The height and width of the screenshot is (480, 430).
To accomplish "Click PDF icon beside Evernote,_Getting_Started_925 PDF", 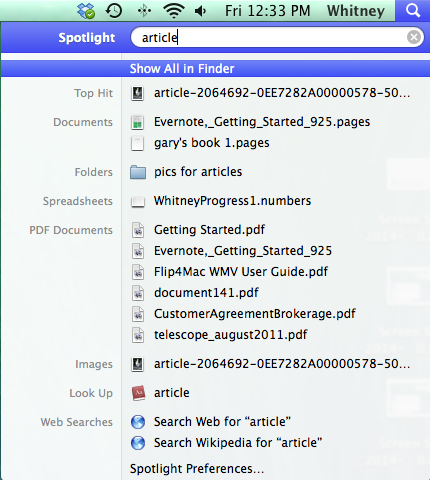I will point(138,251).
